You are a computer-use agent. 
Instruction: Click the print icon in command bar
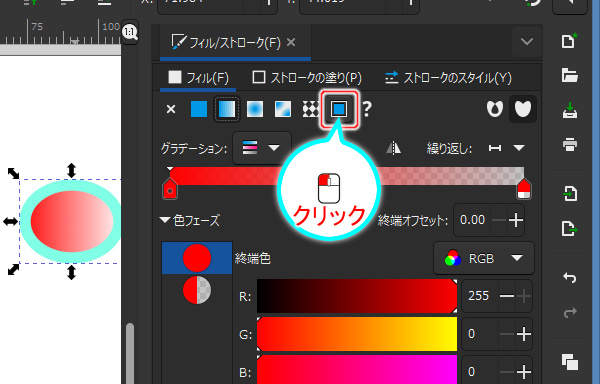pyautogui.click(x=569, y=145)
